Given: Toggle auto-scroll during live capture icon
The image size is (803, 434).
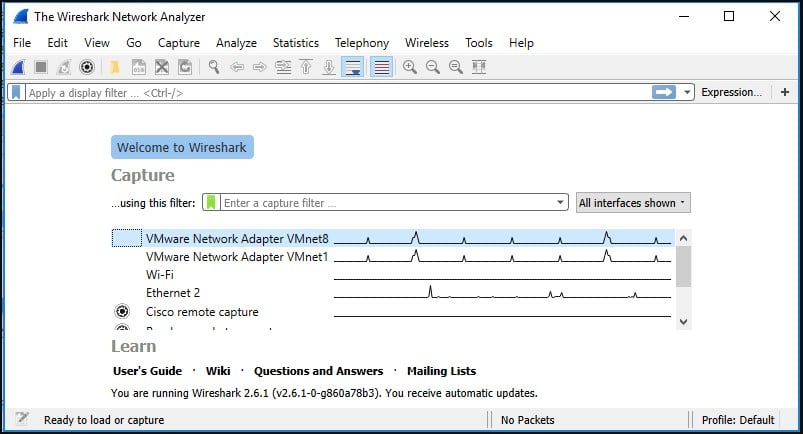Looking at the screenshot, I should pyautogui.click(x=353, y=67).
